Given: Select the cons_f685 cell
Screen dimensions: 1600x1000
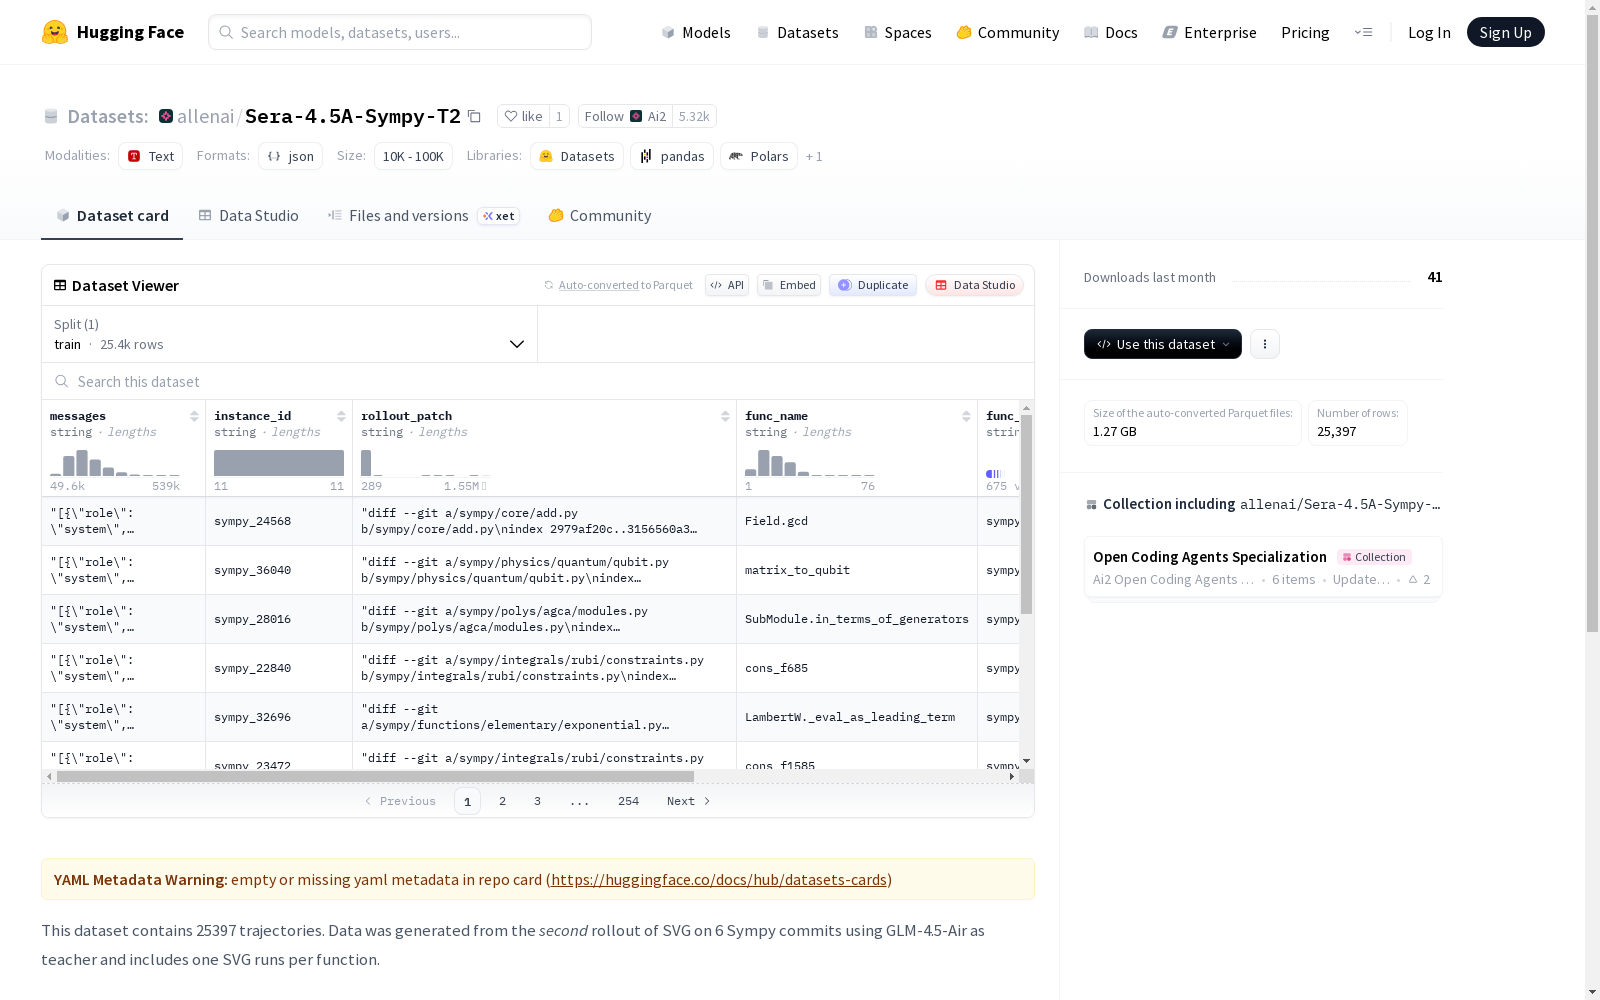Looking at the screenshot, I should [x=857, y=668].
